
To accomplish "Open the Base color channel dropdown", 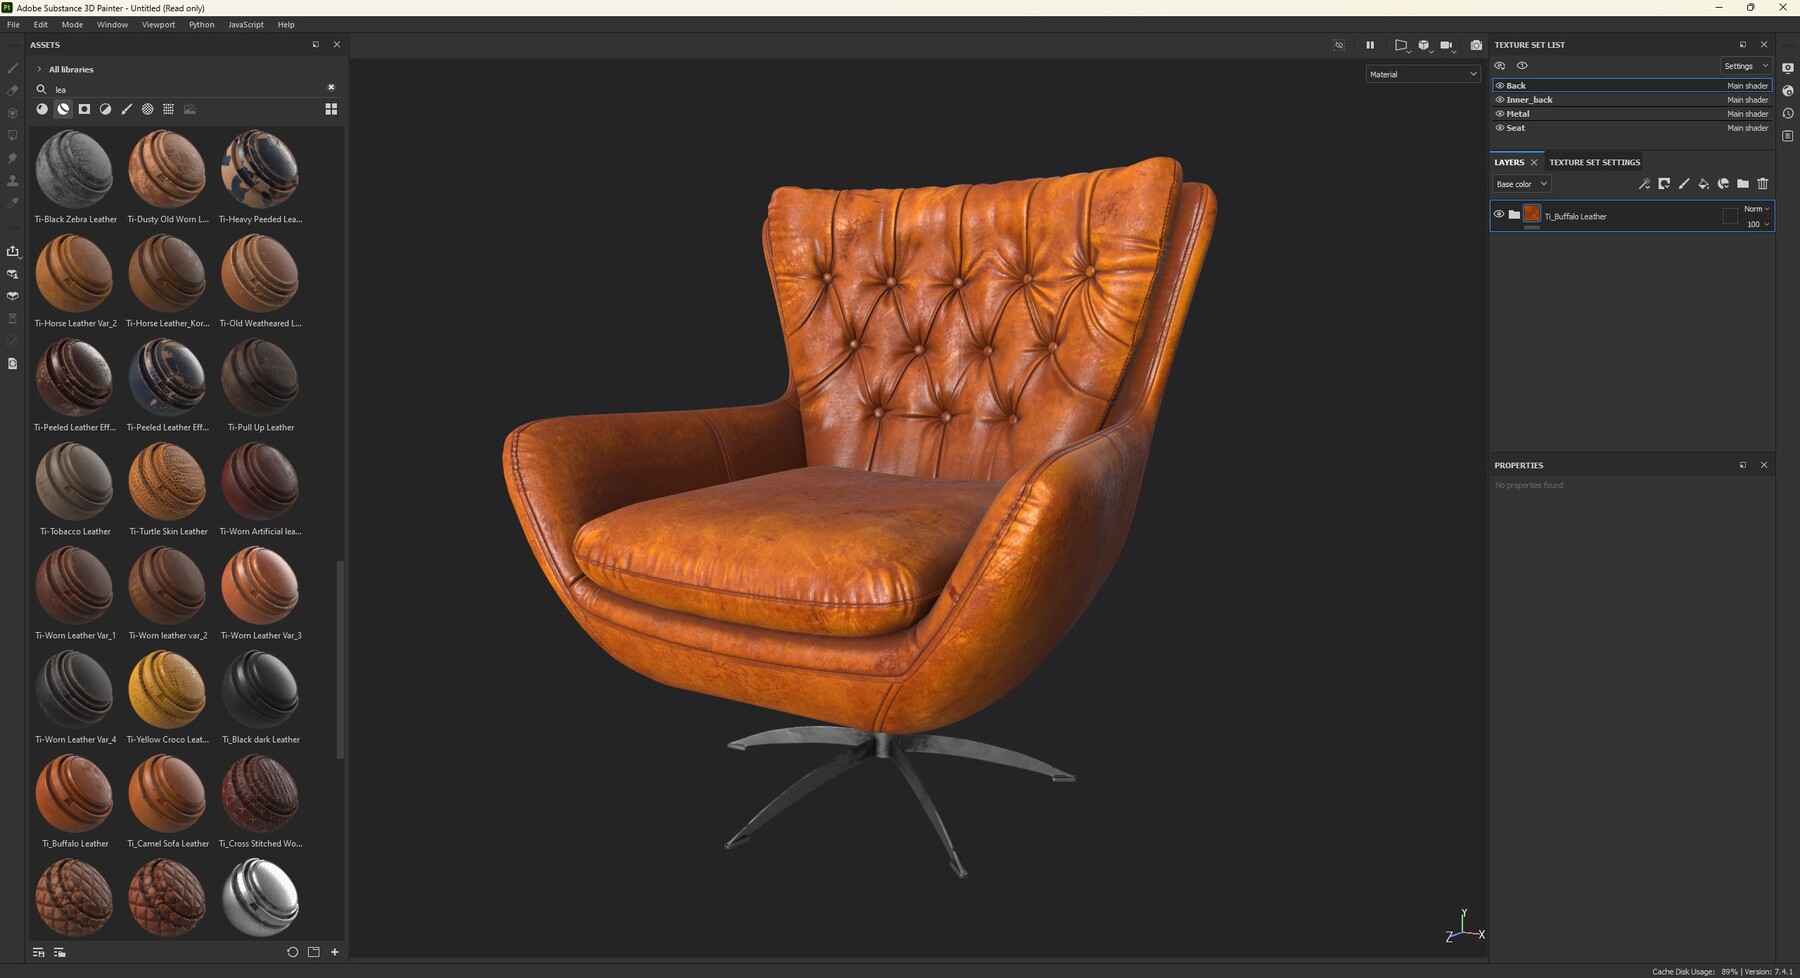I will coord(1521,184).
